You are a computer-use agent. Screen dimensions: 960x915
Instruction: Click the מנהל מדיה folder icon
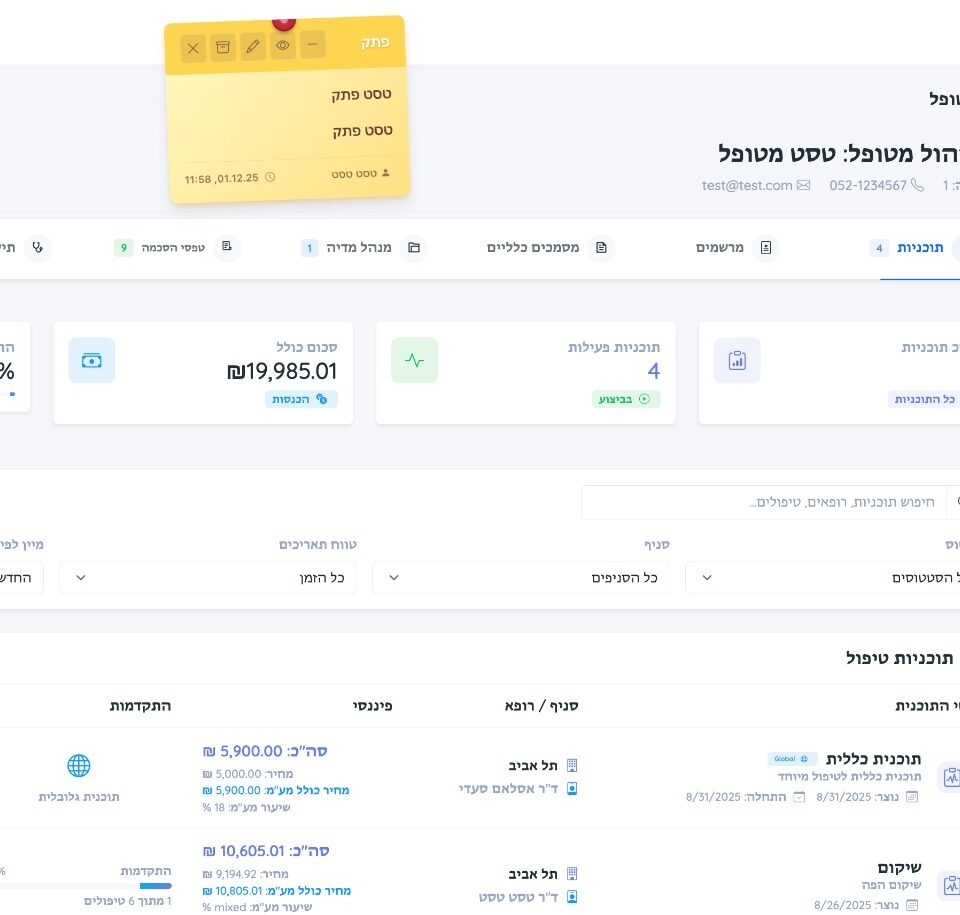pos(414,247)
